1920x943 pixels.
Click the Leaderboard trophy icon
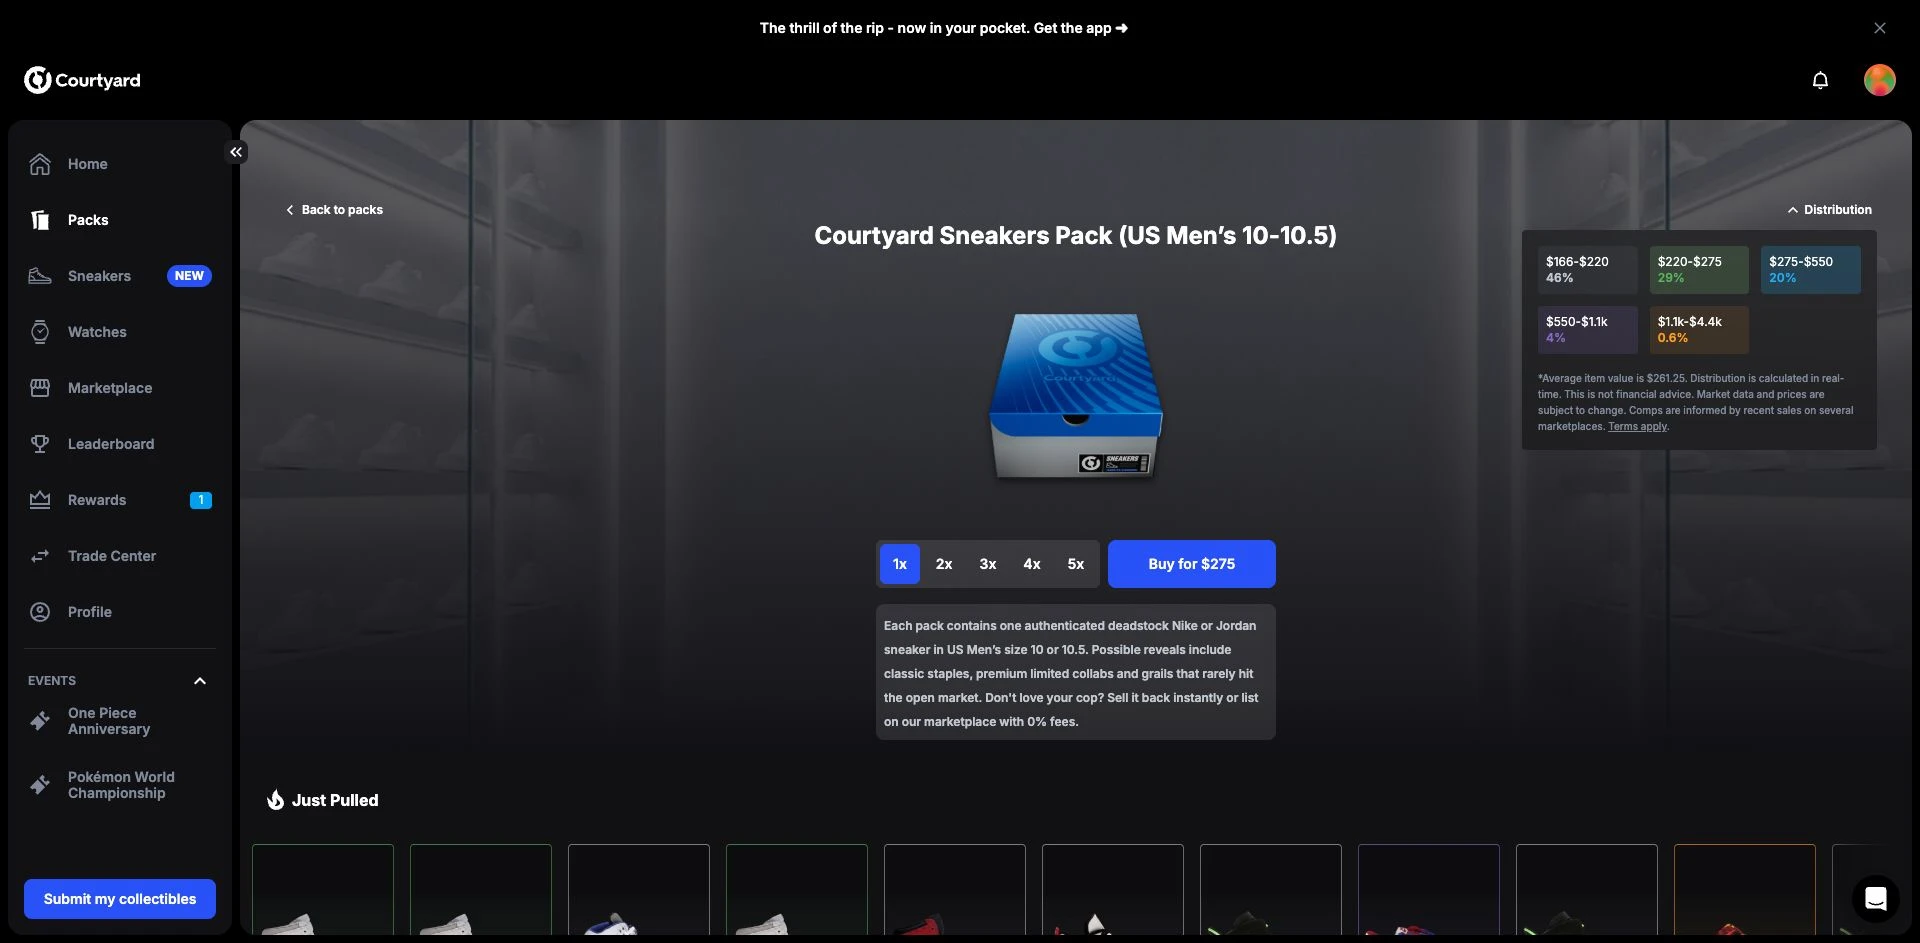(40, 444)
